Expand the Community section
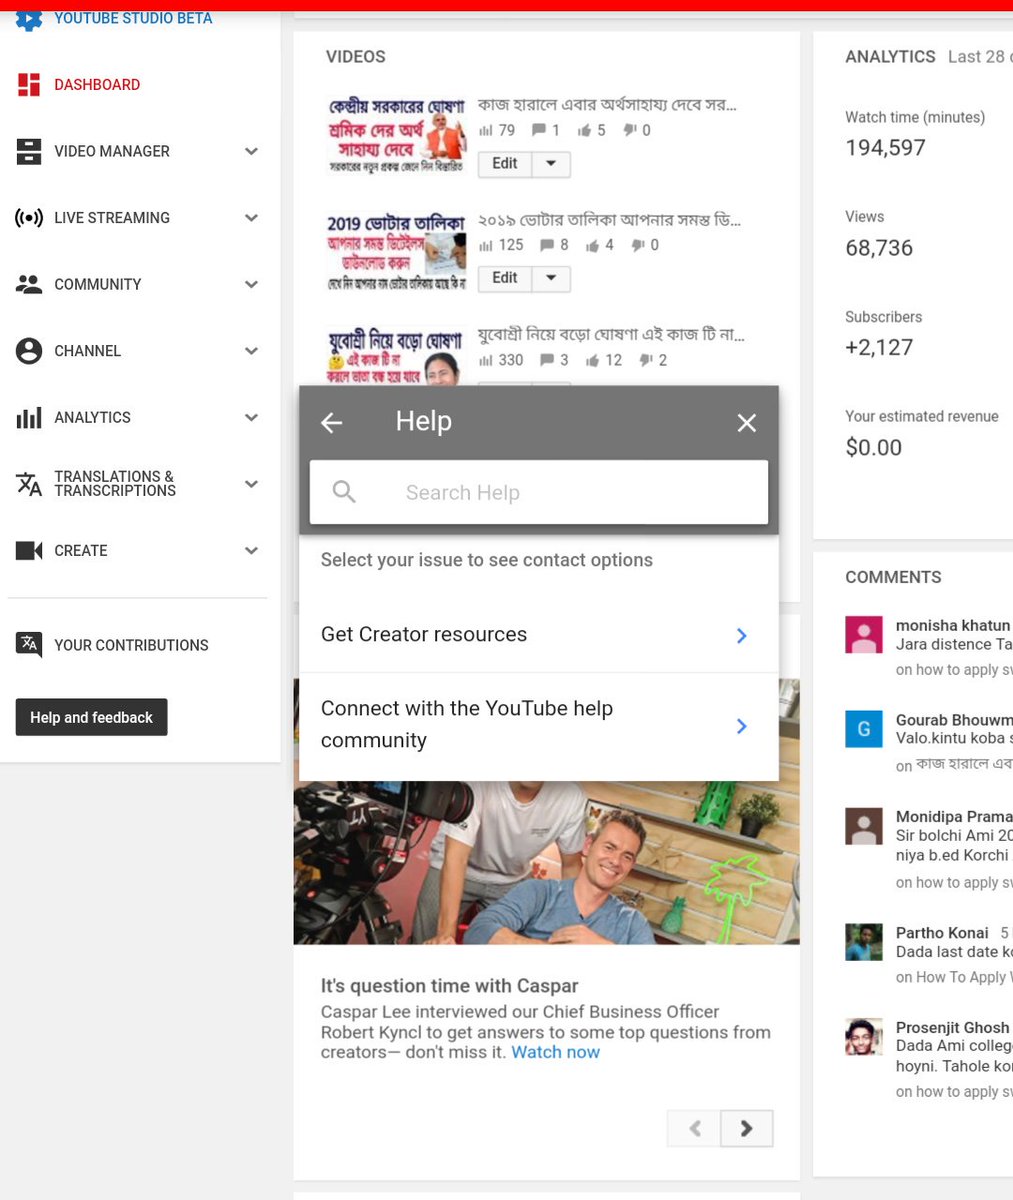This screenshot has width=1013, height=1200. (x=252, y=284)
